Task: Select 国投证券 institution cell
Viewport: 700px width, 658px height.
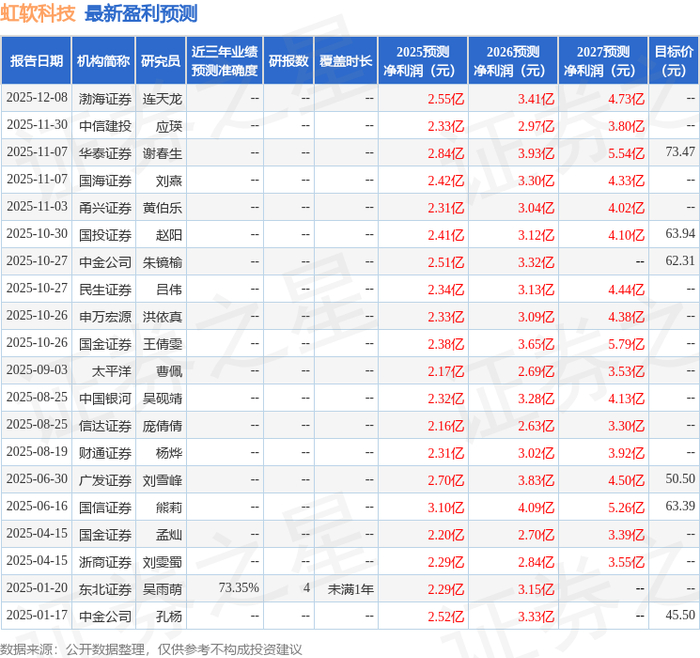Action: click(x=105, y=235)
